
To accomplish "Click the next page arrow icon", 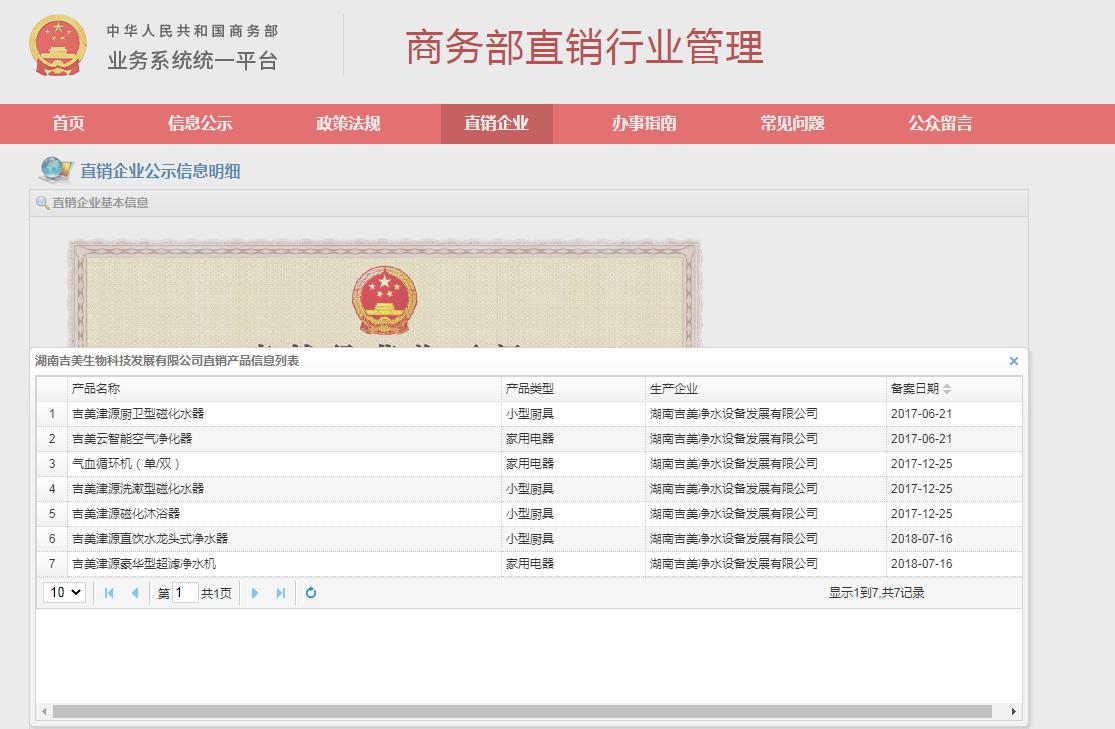I will click(254, 593).
